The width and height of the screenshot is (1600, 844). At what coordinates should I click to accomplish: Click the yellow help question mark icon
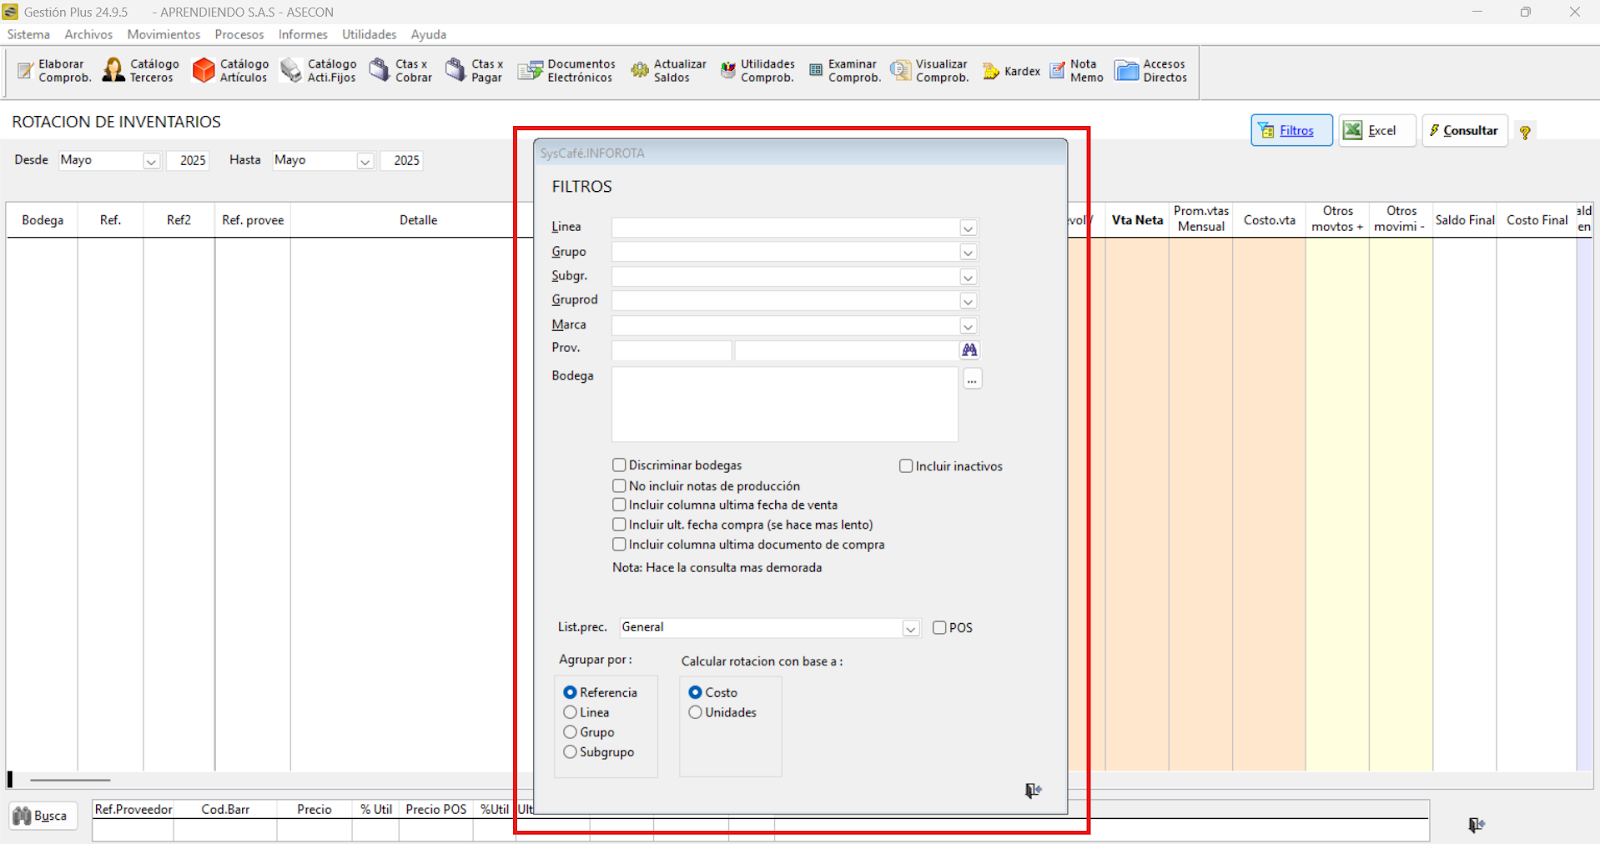1525,132
